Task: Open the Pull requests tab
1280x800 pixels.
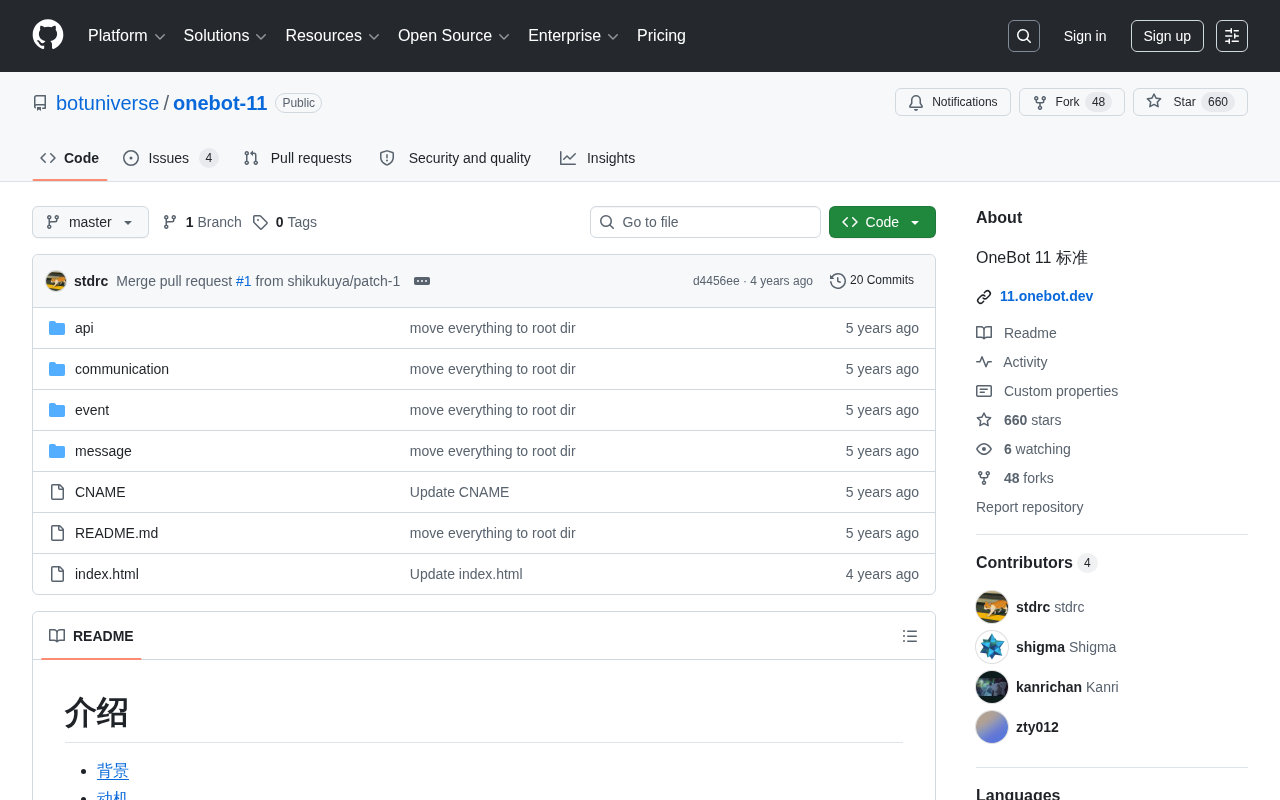Action: pos(298,158)
